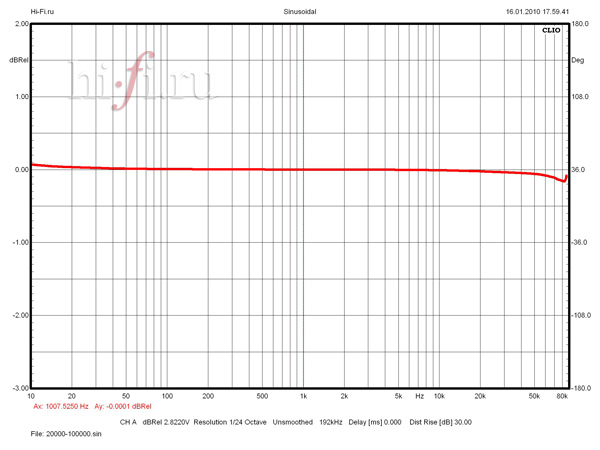Click the Ax: 1007.5250 Hz cursor readout
The image size is (600, 450).
pos(62,407)
